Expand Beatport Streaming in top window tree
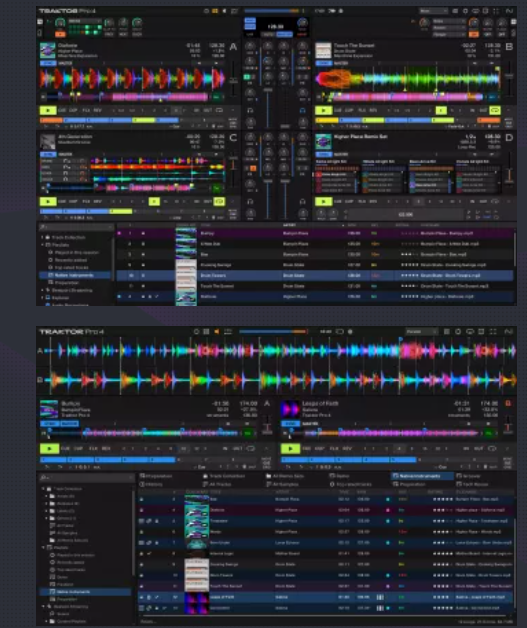The image size is (527, 628). pyautogui.click(x=42, y=290)
